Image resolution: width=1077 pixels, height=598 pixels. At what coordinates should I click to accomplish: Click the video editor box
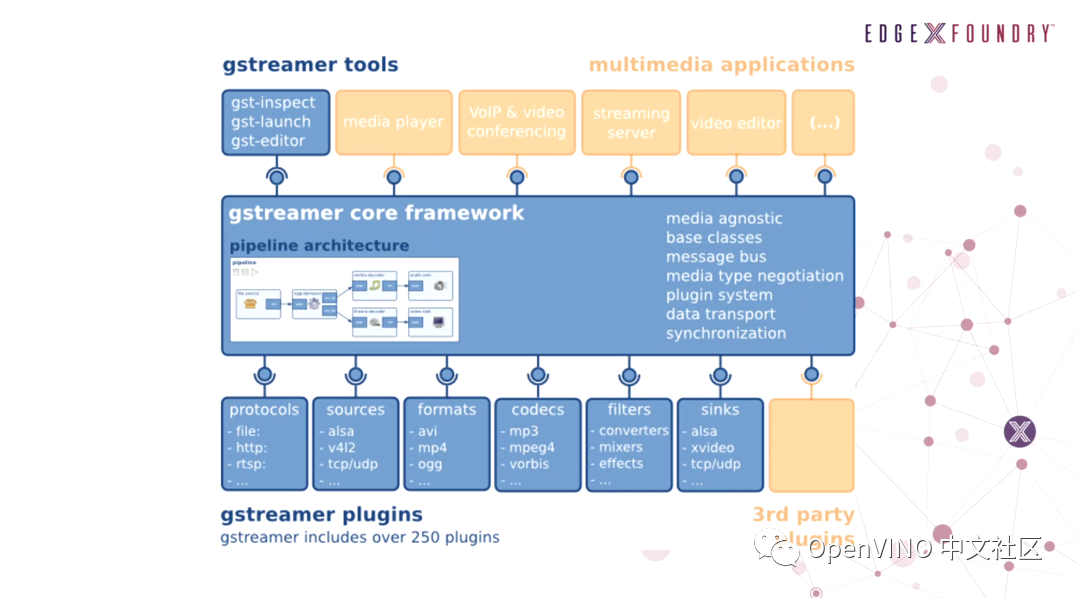[736, 122]
